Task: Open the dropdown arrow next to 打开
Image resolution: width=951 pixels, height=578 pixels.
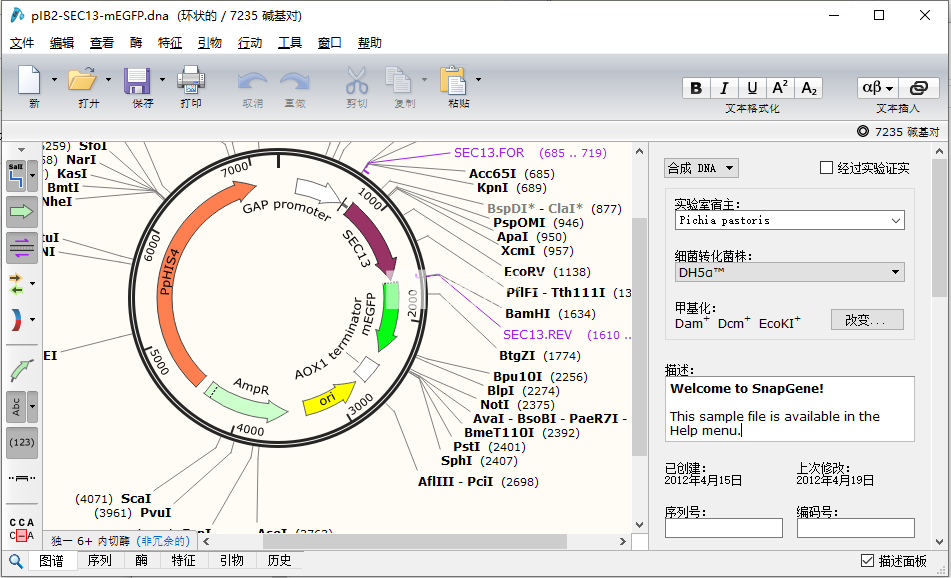Action: tap(108, 79)
